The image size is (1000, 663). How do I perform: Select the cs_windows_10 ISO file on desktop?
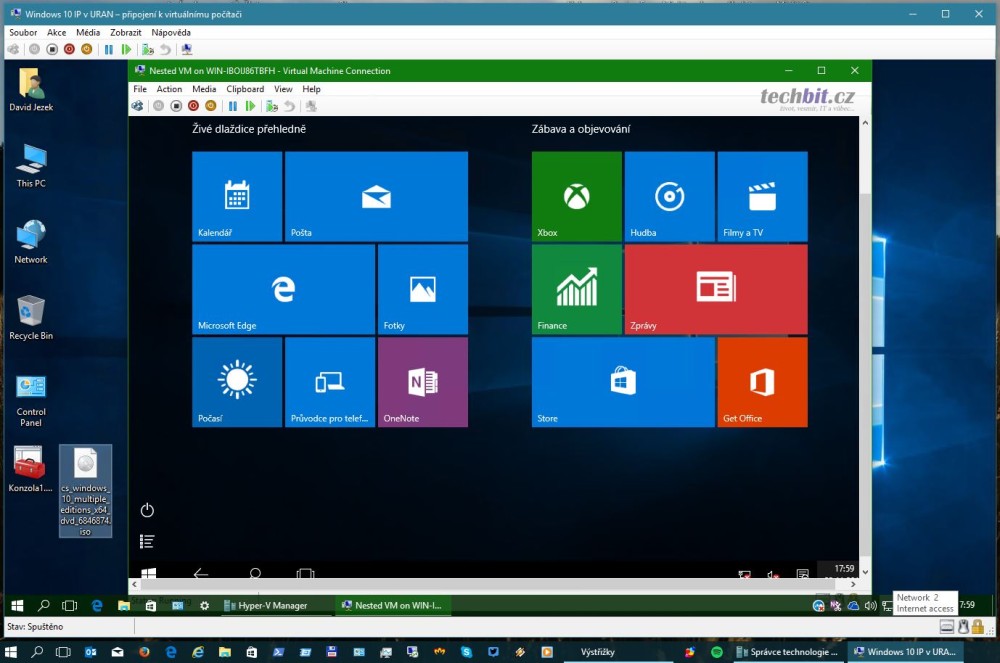[85, 491]
